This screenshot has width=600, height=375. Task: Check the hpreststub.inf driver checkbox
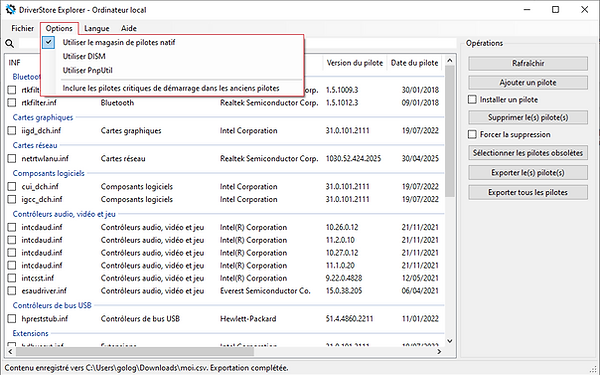click(x=12, y=319)
